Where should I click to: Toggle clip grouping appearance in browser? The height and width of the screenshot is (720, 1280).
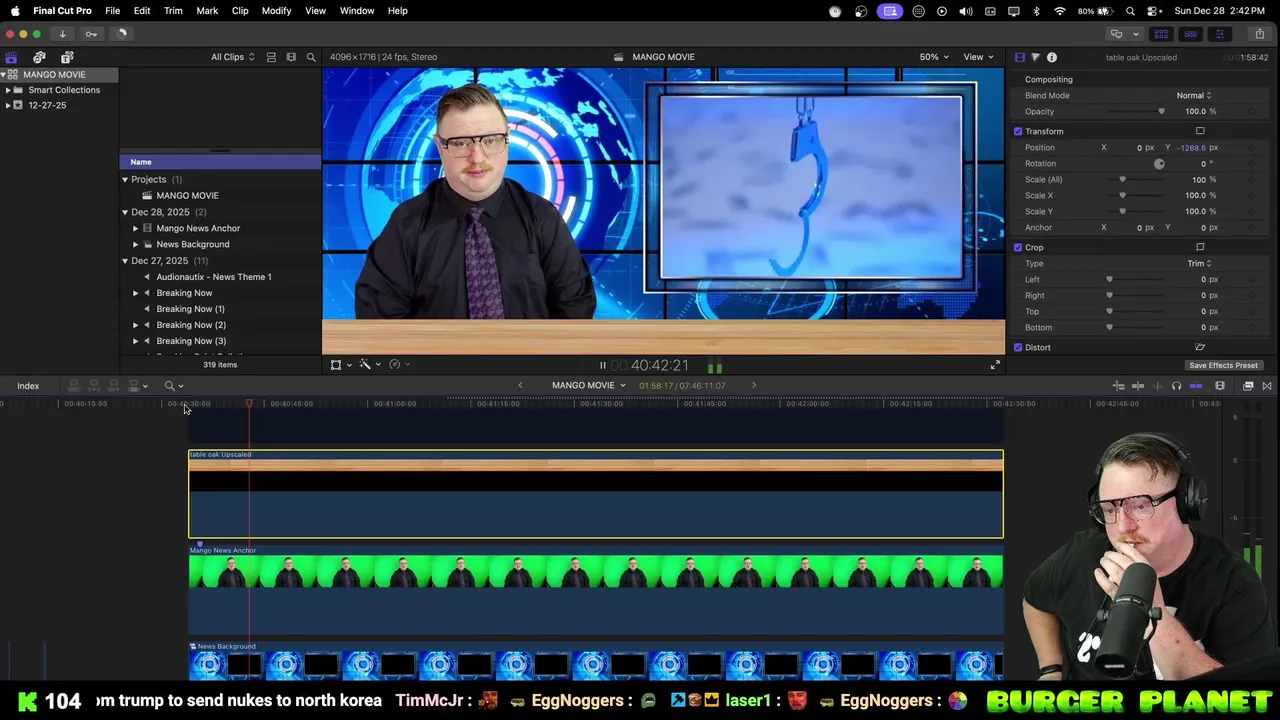click(x=271, y=57)
